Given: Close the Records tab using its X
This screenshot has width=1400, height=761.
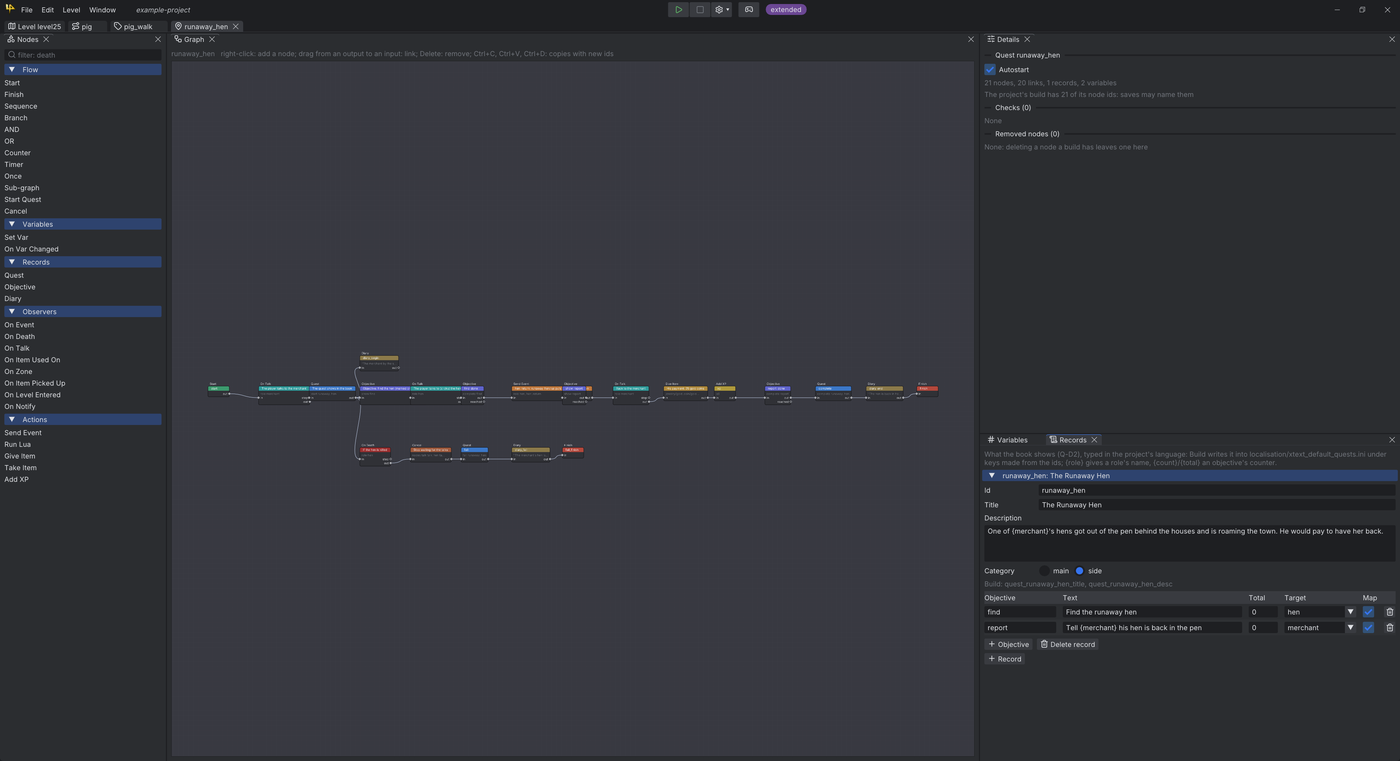Looking at the screenshot, I should point(1094,440).
